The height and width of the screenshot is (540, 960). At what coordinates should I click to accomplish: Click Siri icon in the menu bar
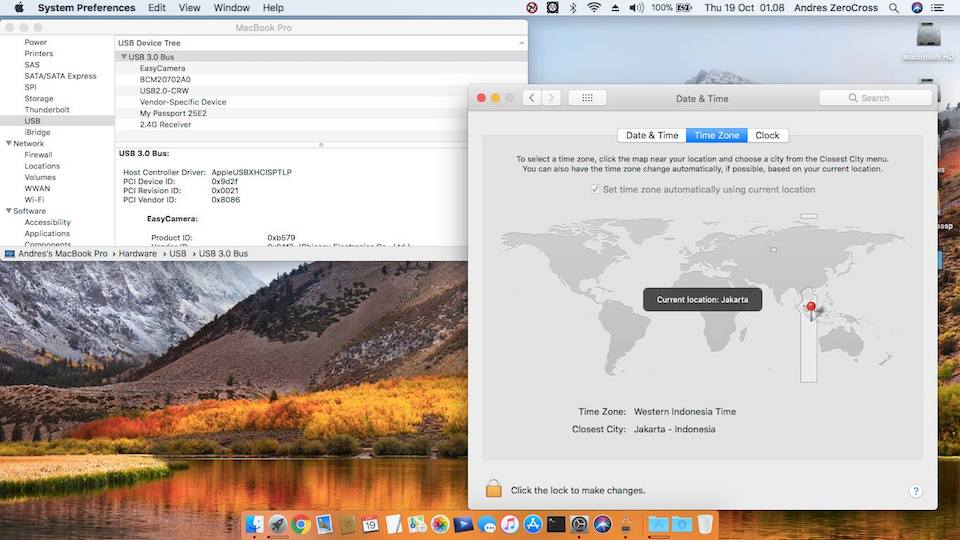(x=917, y=8)
